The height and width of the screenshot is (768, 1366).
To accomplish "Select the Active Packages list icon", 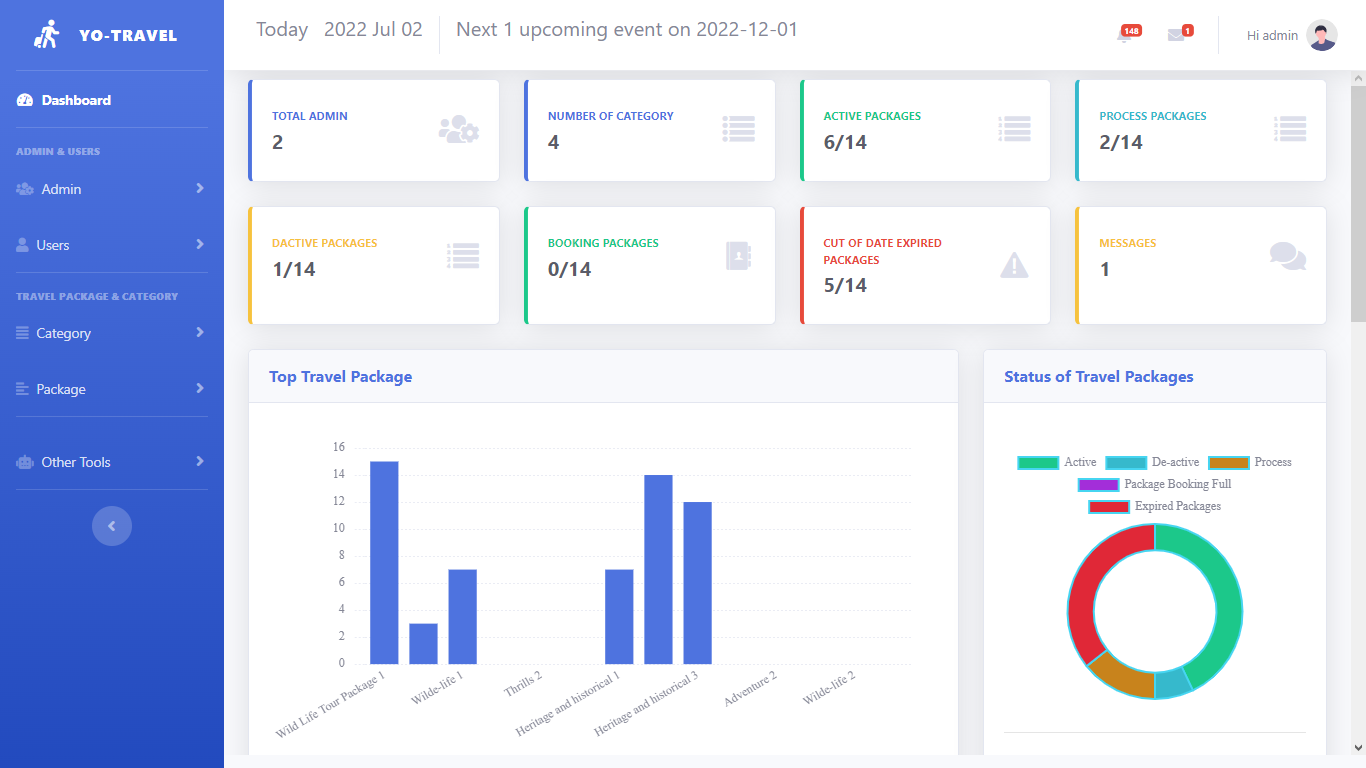I will [1014, 128].
